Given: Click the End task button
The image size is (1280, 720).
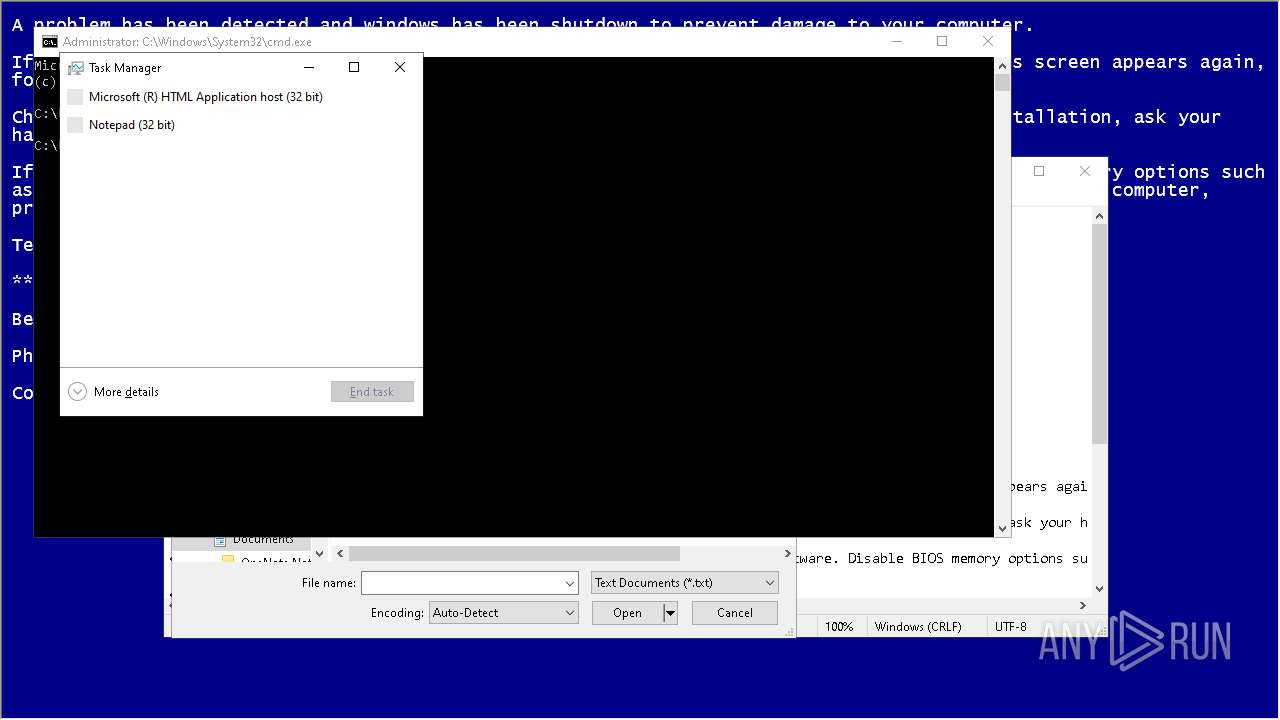Looking at the screenshot, I should click(372, 392).
